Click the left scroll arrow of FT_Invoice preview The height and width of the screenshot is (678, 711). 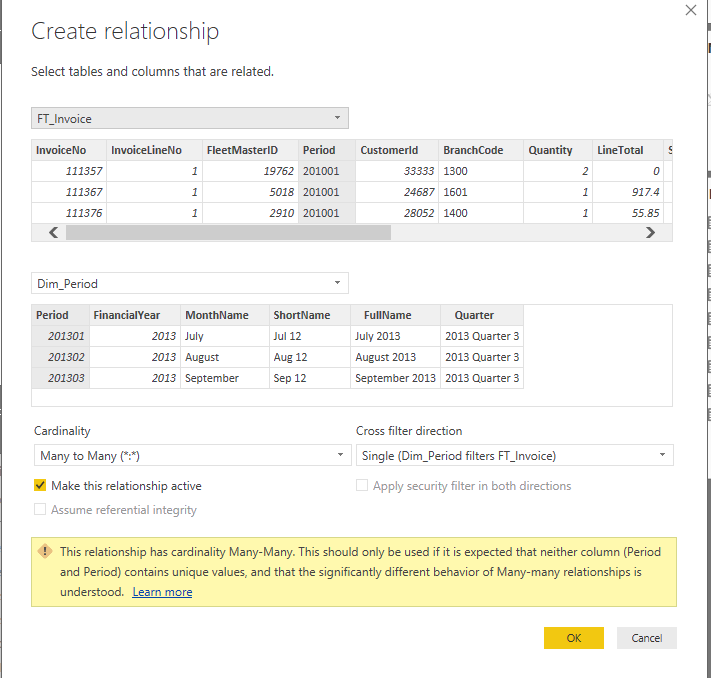(x=54, y=233)
